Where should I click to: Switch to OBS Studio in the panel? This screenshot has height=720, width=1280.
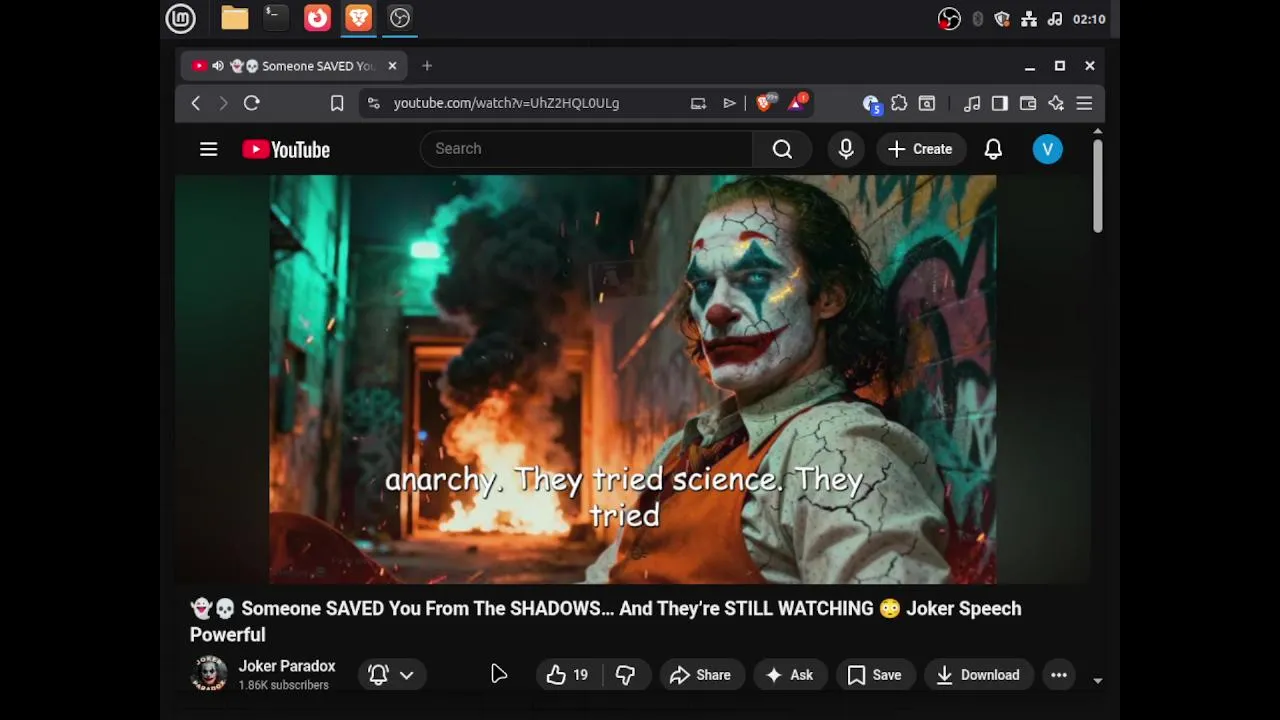click(x=400, y=18)
